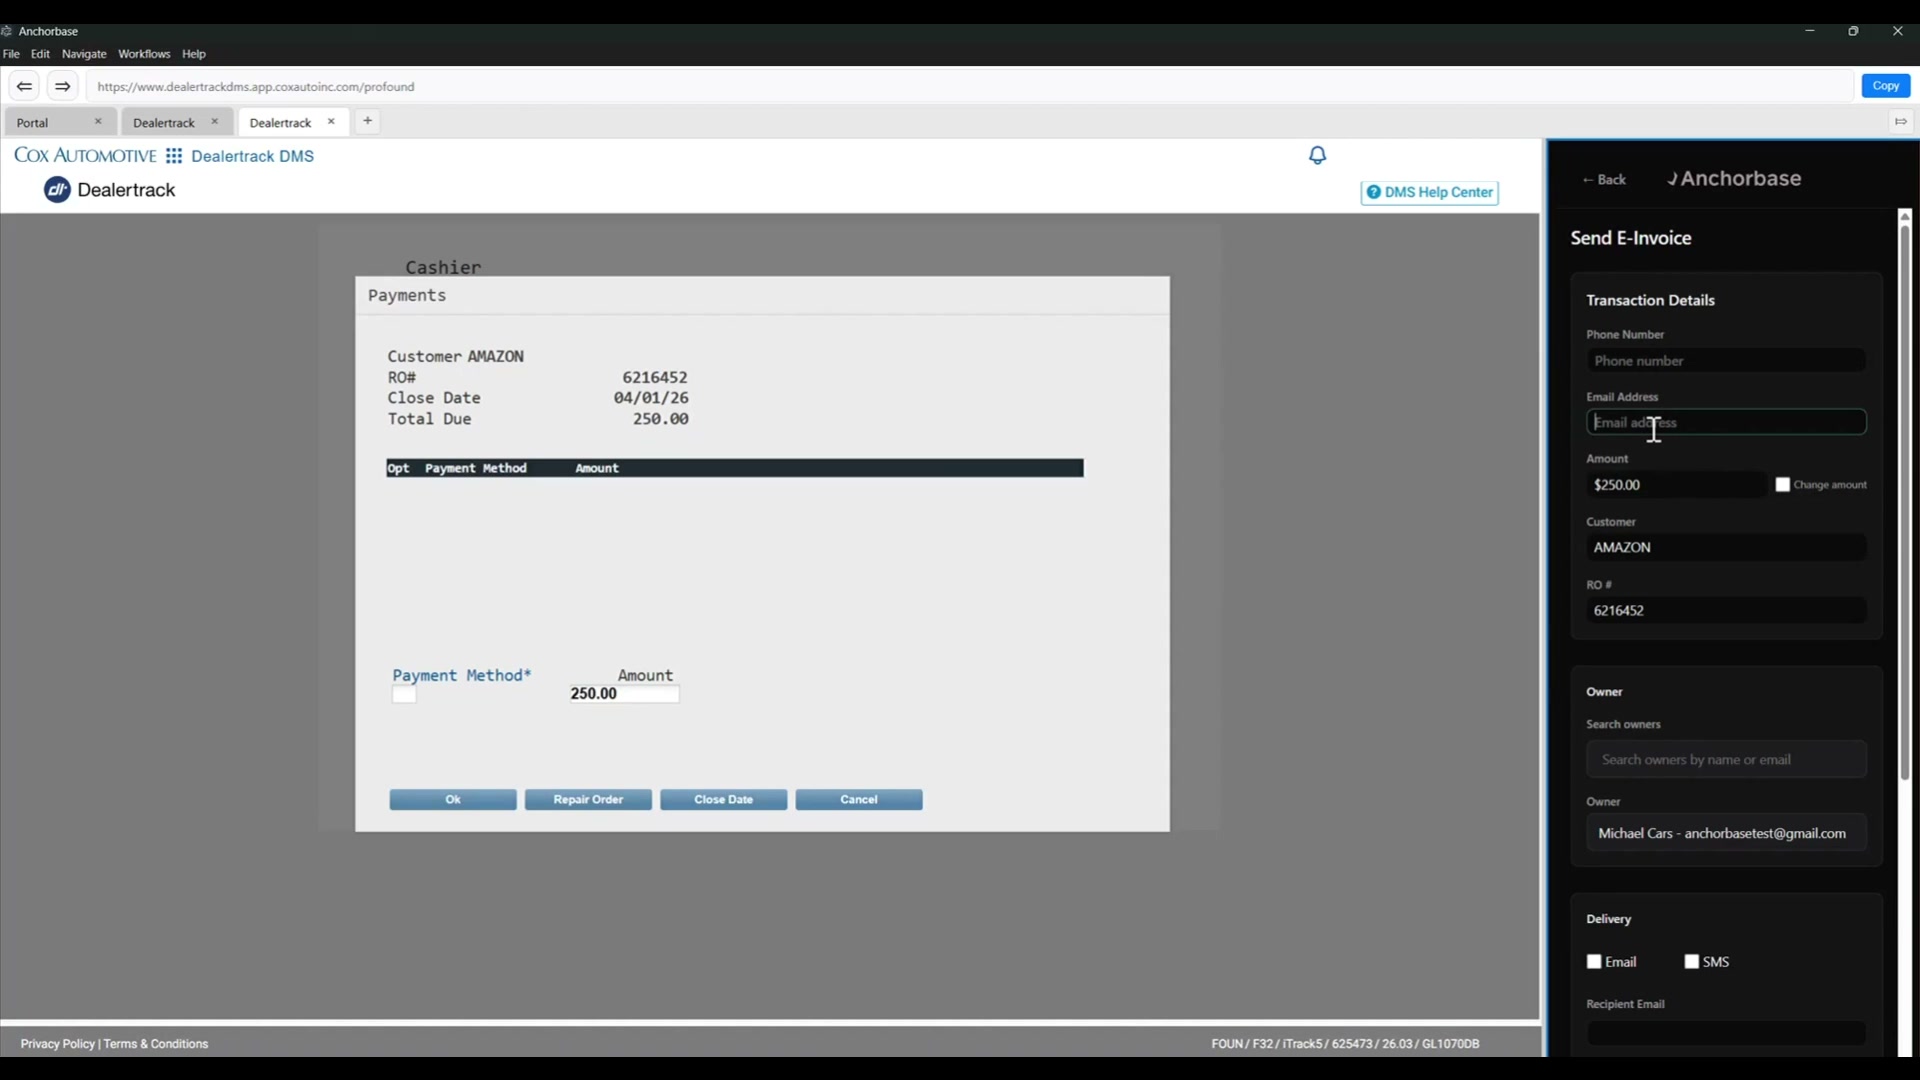Image resolution: width=1920 pixels, height=1080 pixels.
Task: Minimize the Anchorbase window
Action: pyautogui.click(x=1809, y=31)
